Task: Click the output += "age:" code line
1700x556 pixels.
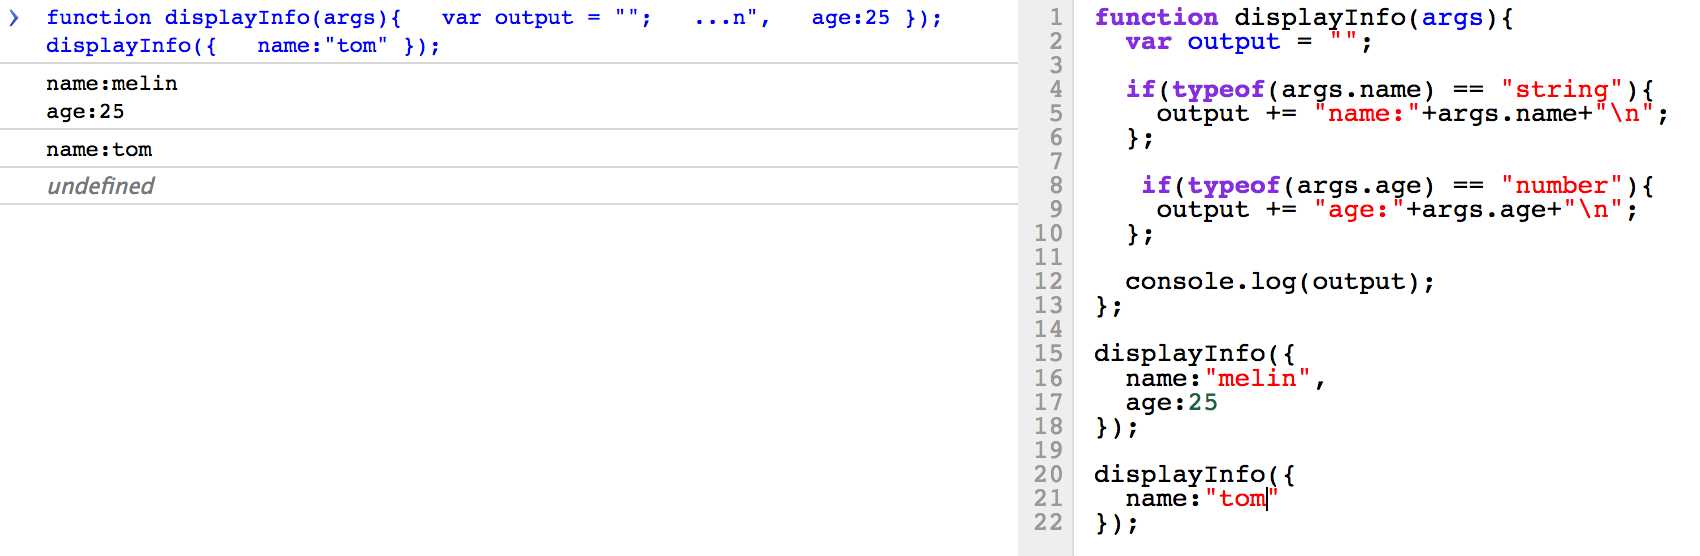Action: (1397, 210)
